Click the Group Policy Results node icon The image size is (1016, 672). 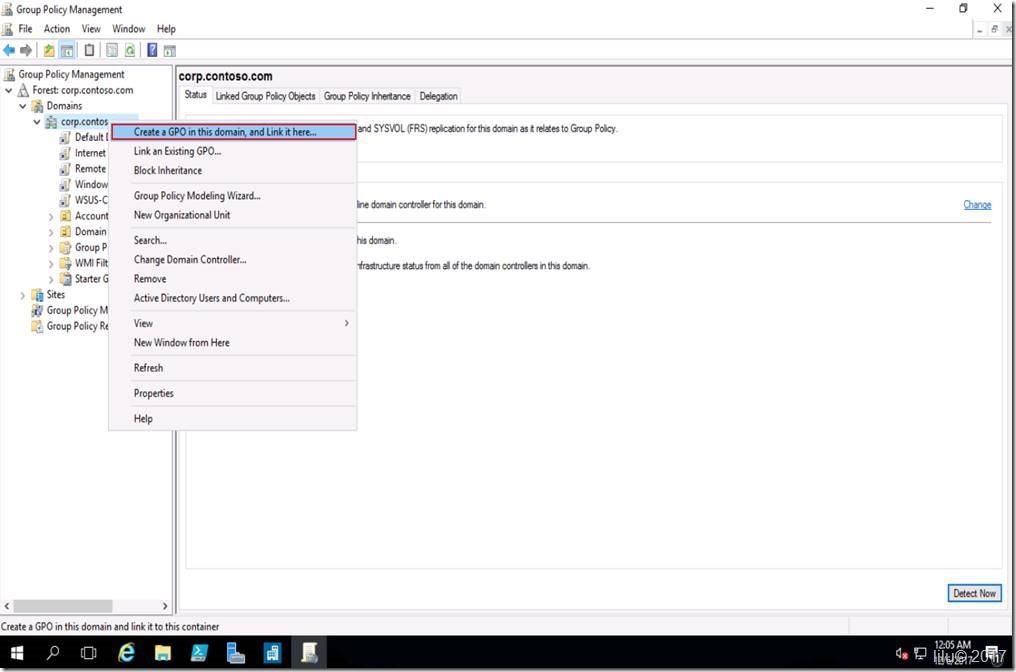[x=38, y=326]
